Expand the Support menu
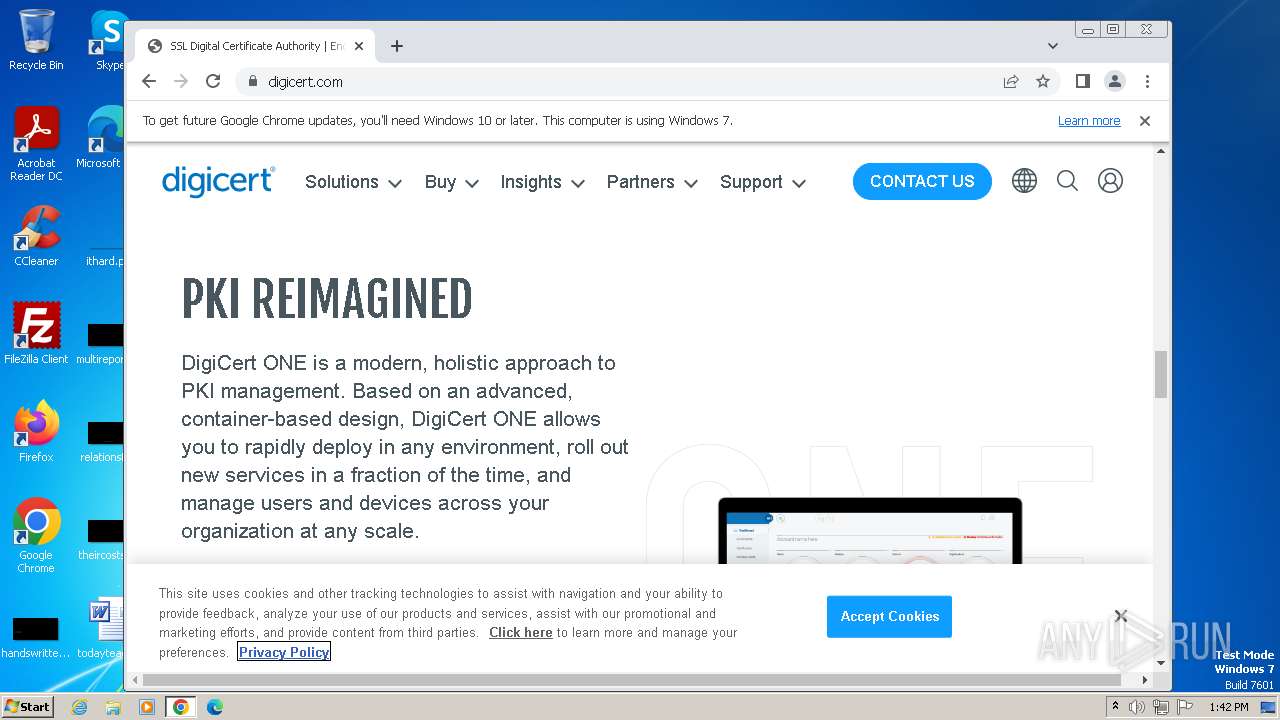This screenshot has height=720, width=1280. tap(763, 182)
